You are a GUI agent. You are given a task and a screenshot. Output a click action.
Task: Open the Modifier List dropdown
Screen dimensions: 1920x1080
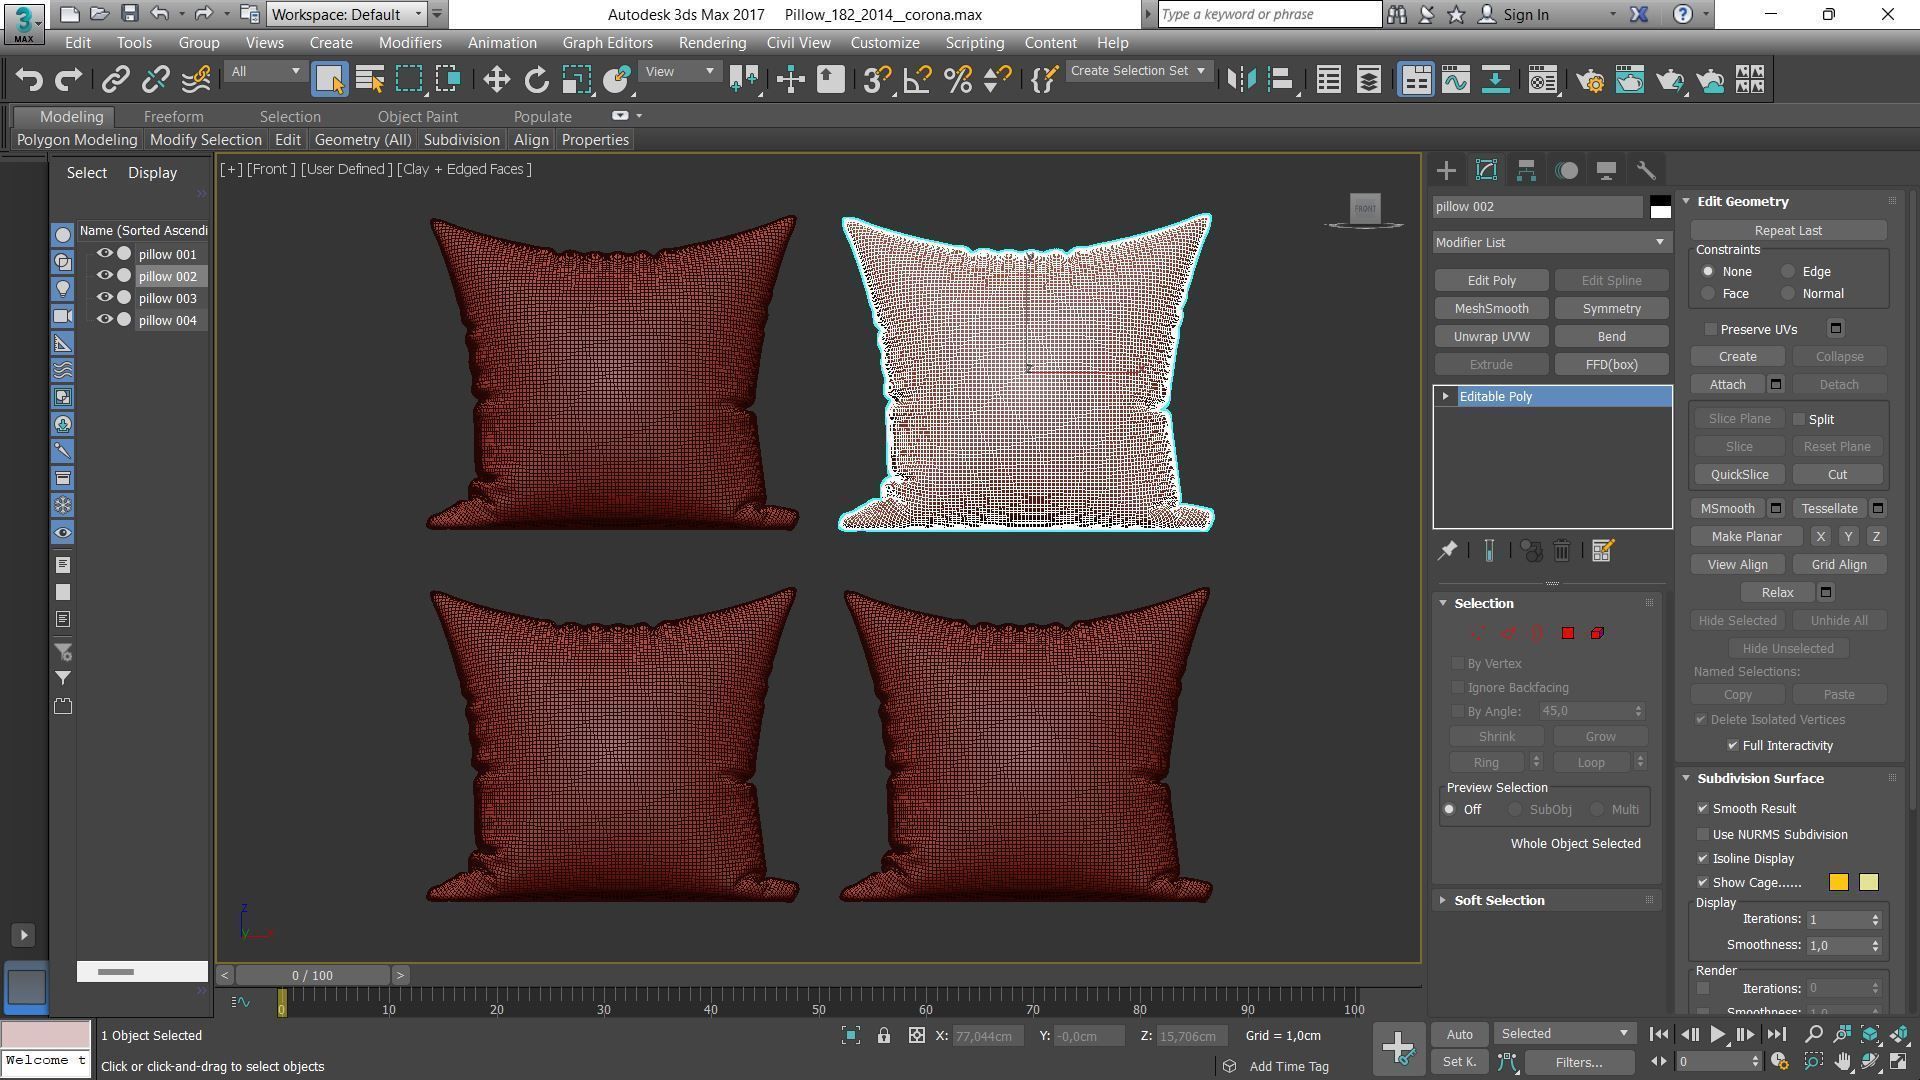pos(1552,242)
